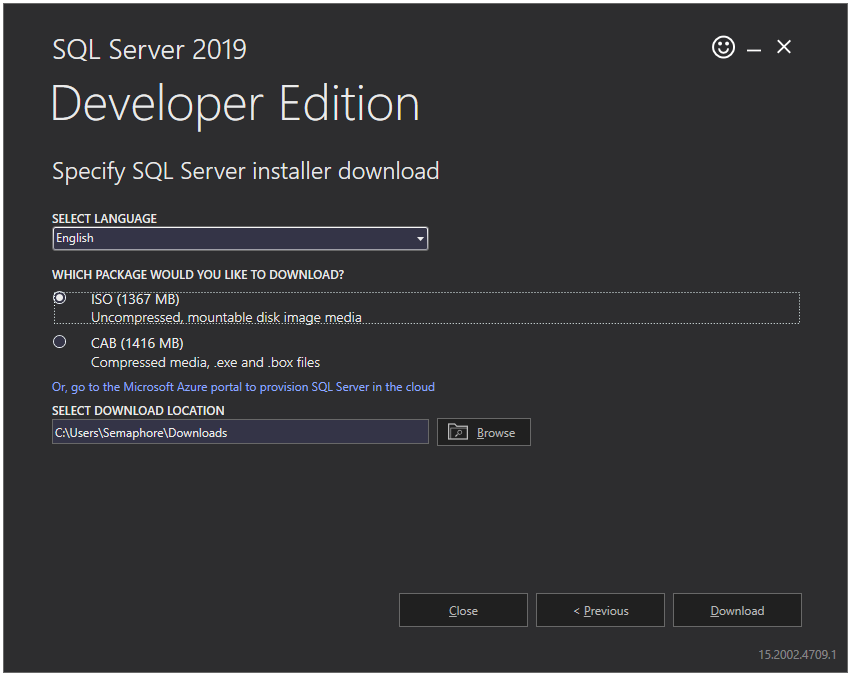851x677 pixels.
Task: Select the CAB (1416 MB) package option
Action: click(60, 342)
